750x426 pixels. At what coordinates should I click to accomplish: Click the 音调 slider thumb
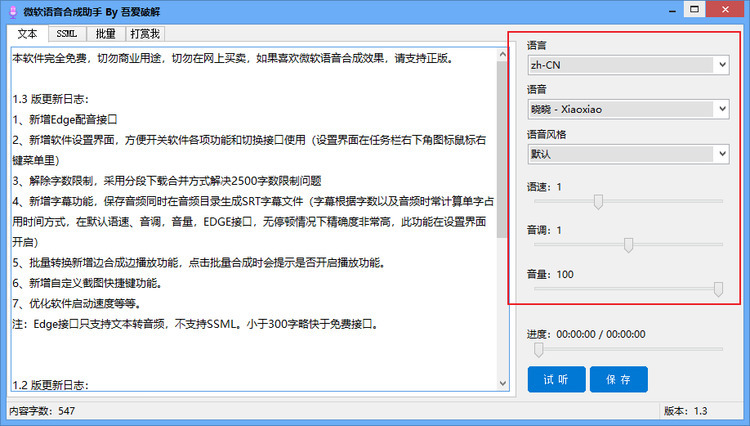629,245
